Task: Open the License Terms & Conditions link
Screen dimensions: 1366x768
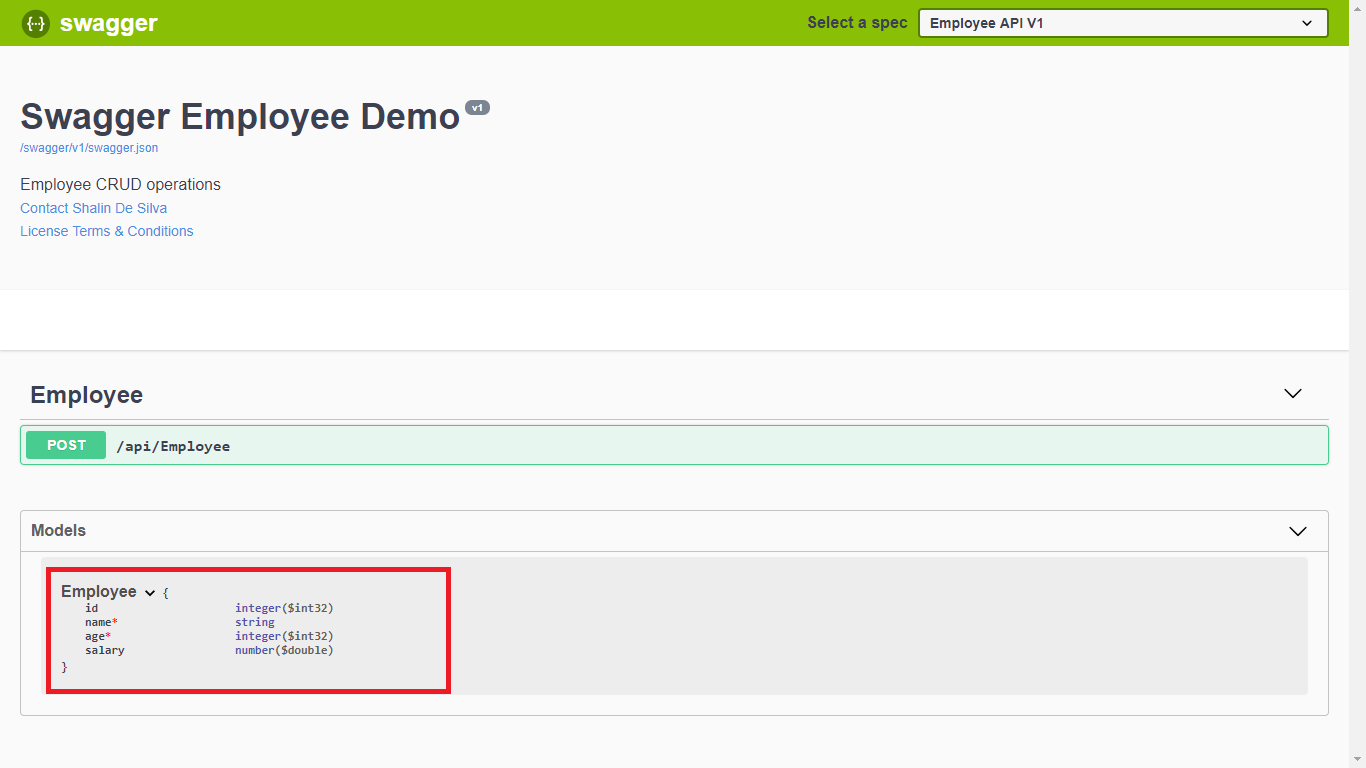Action: click(106, 231)
